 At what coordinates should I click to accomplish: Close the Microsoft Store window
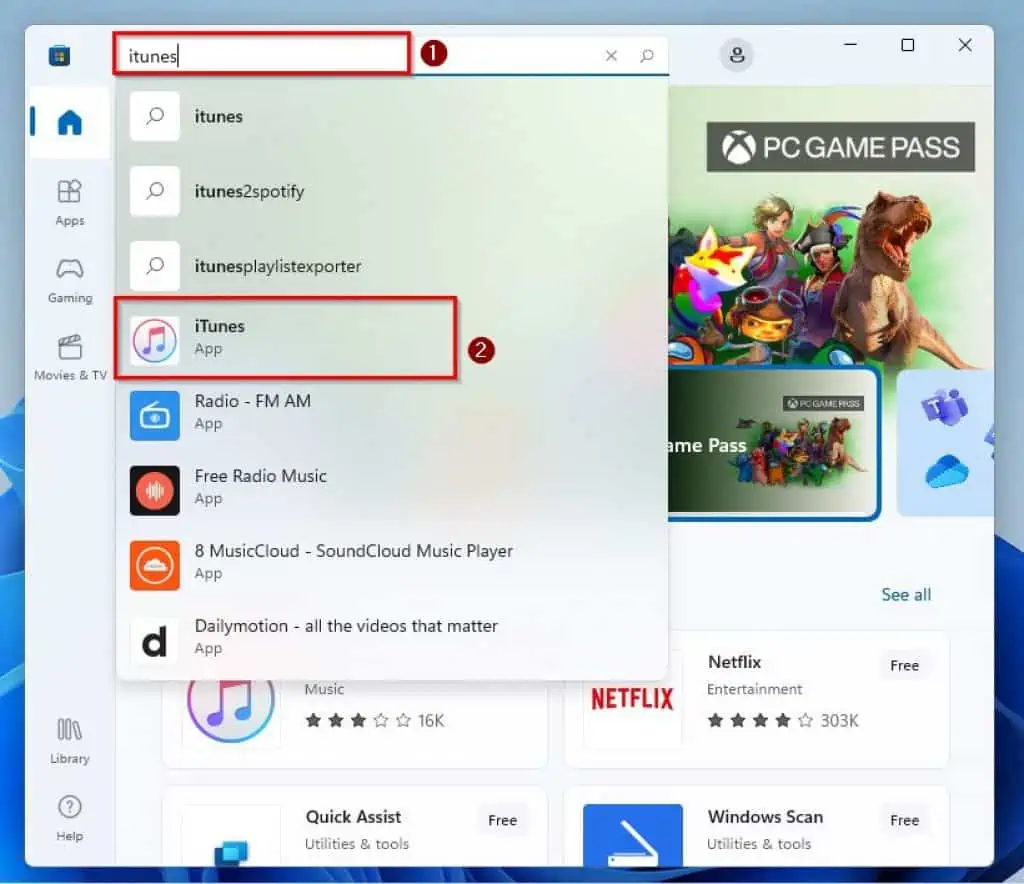coord(965,45)
